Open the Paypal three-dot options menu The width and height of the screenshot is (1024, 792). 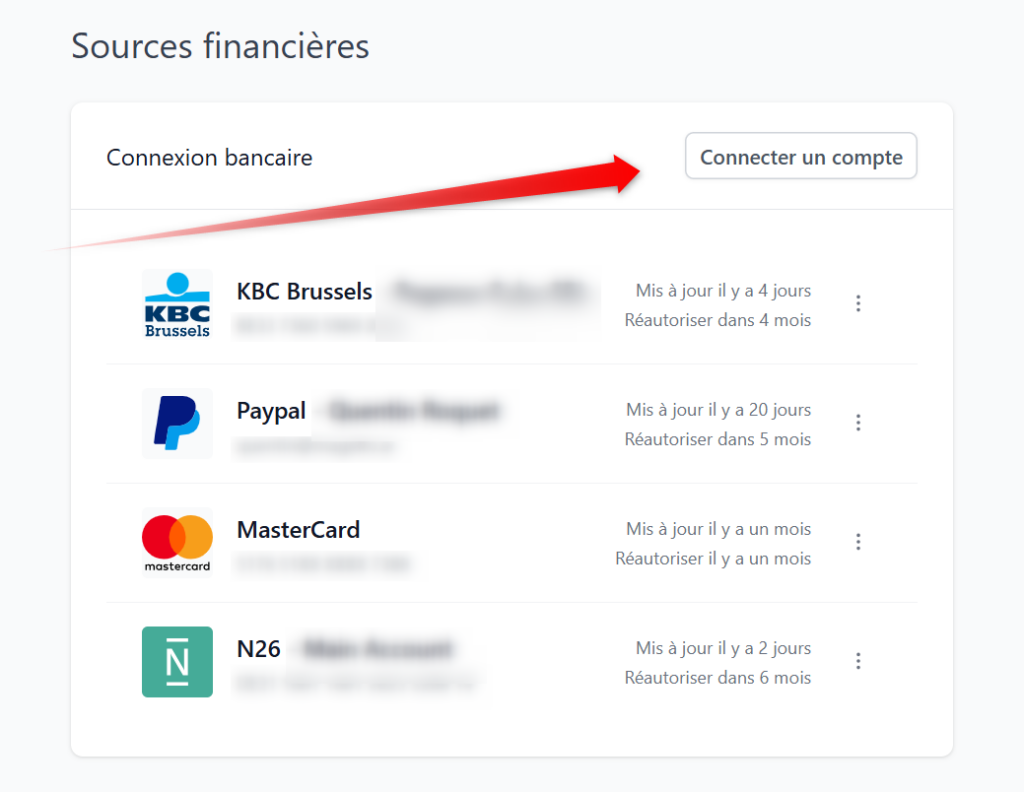[858, 423]
